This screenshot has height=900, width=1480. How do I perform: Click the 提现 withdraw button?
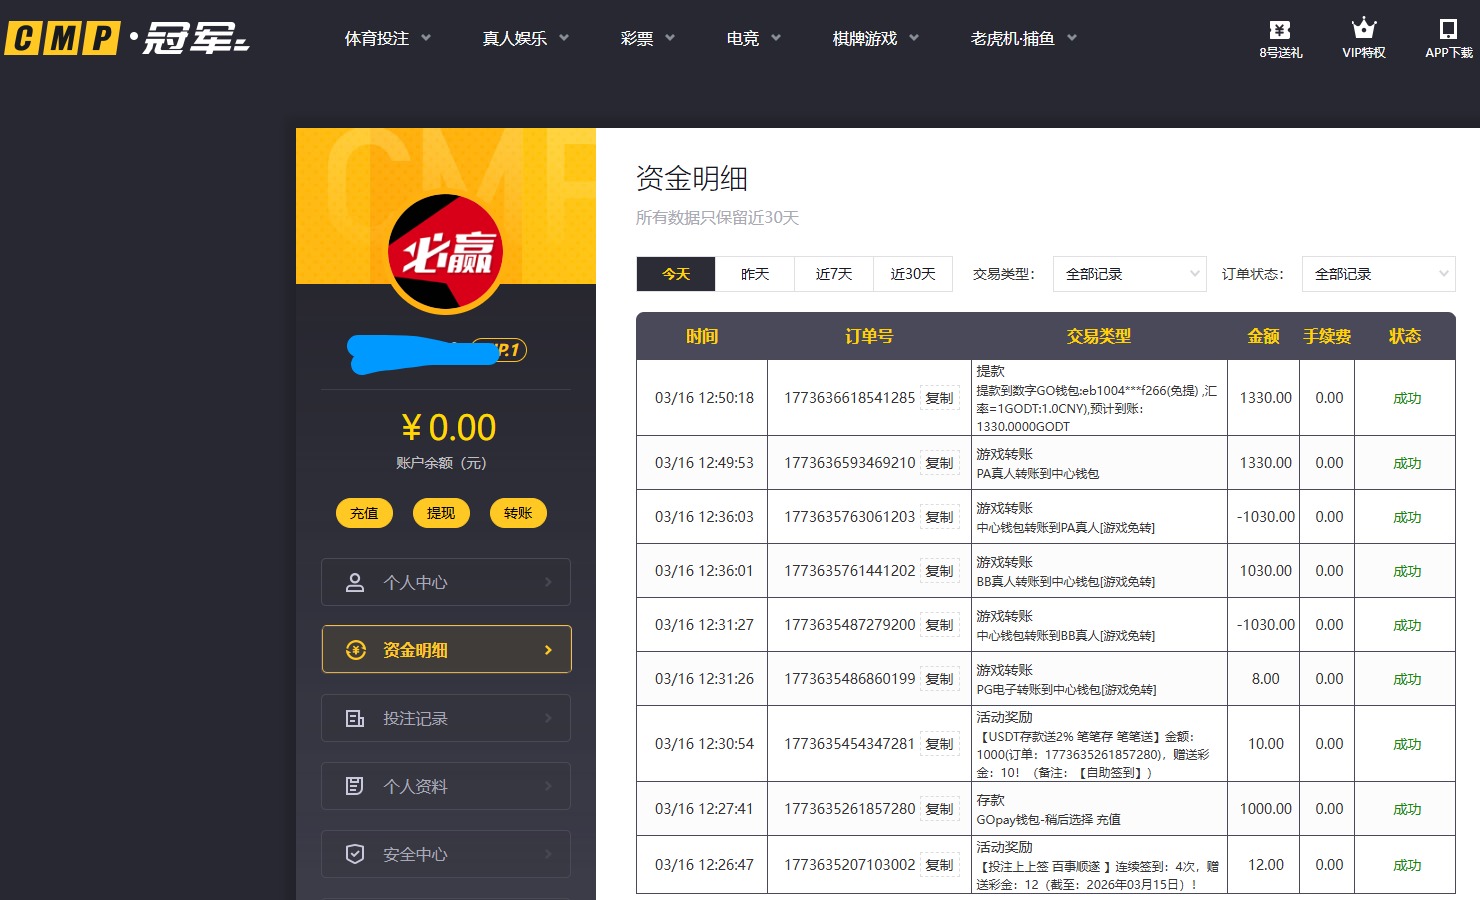441,512
